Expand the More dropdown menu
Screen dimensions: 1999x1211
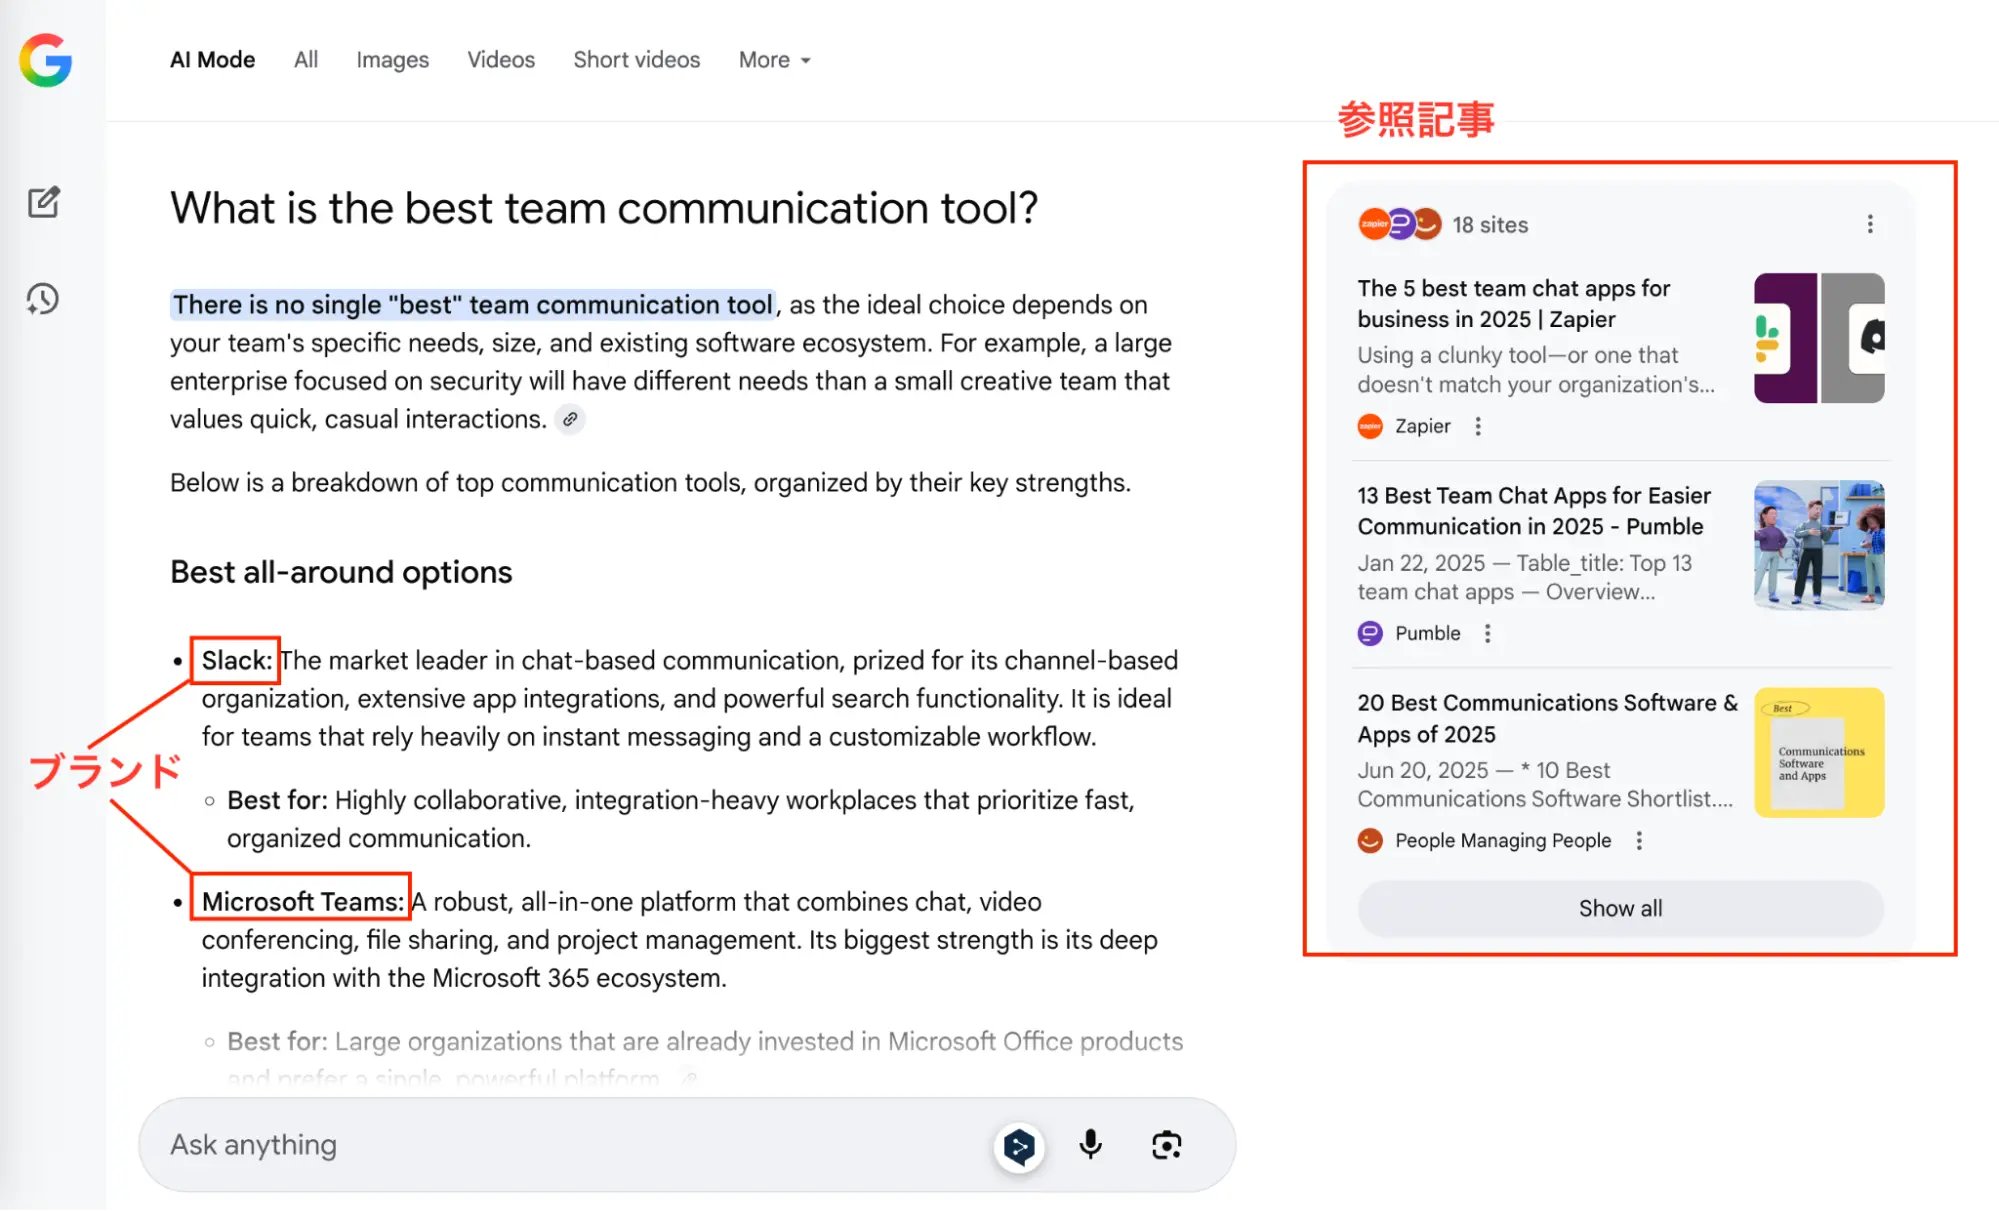pos(775,60)
